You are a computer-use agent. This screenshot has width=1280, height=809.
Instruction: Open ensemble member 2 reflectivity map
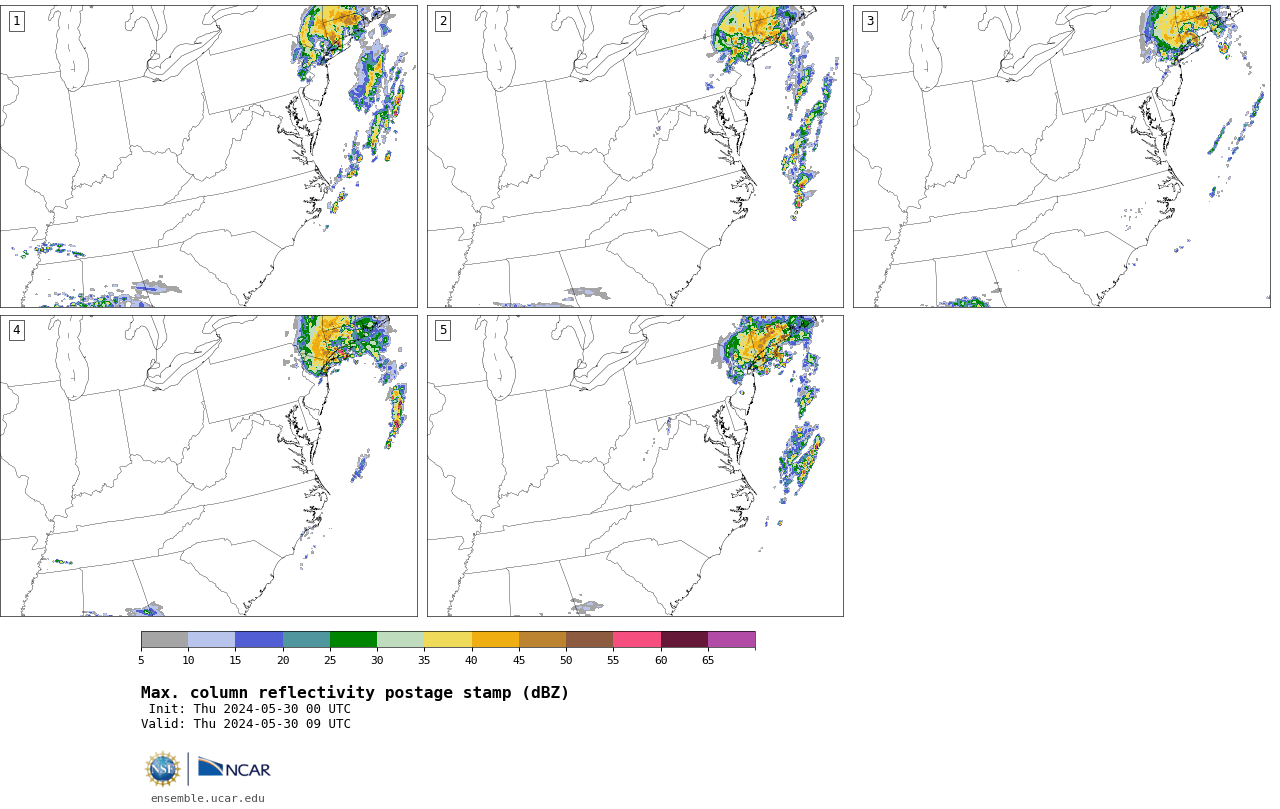(635, 156)
